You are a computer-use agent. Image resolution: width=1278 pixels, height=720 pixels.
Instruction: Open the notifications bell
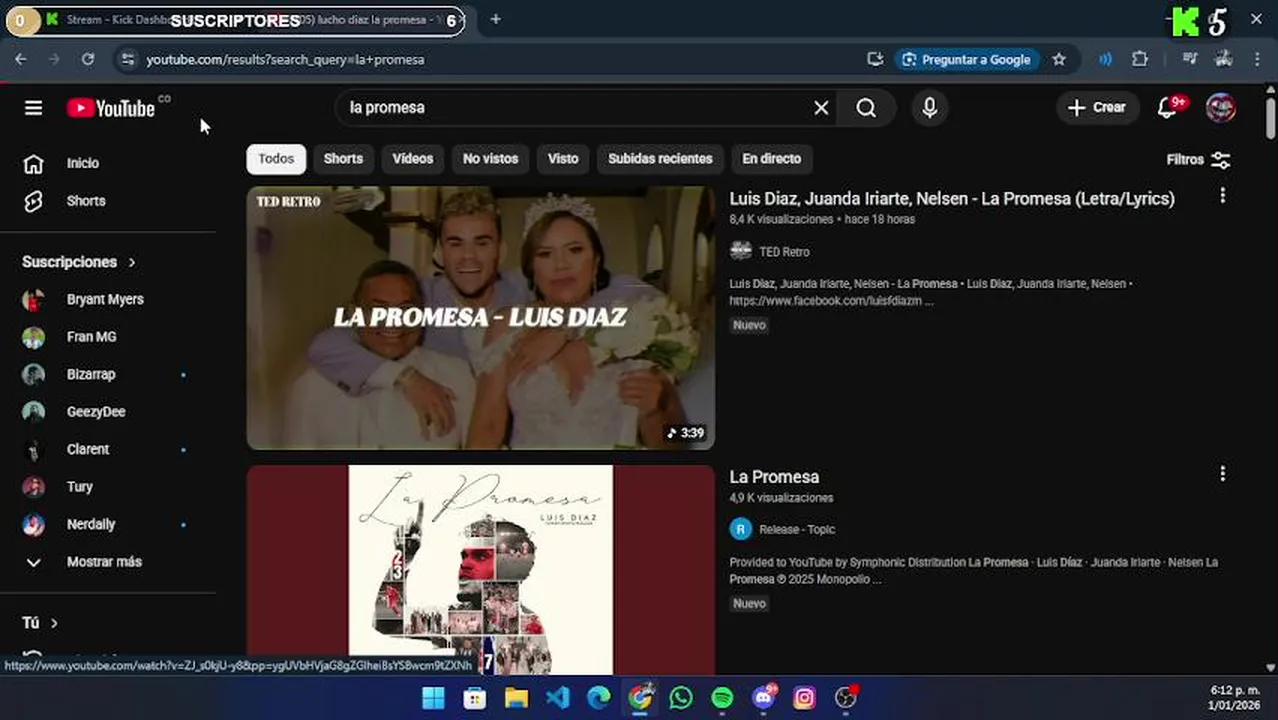(1167, 108)
